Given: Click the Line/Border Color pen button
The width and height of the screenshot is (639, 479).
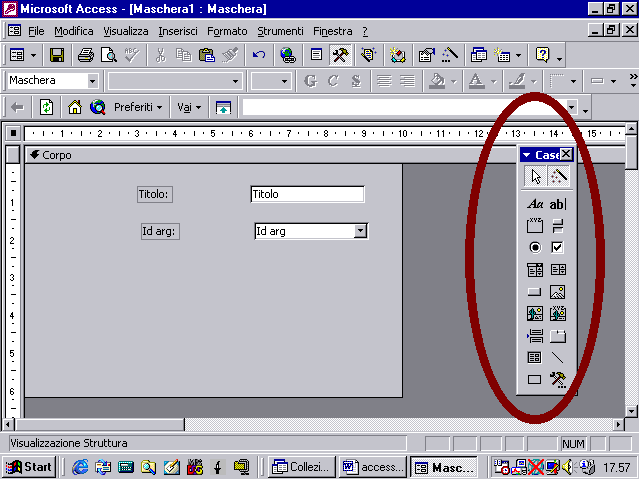Looking at the screenshot, I should (517, 81).
